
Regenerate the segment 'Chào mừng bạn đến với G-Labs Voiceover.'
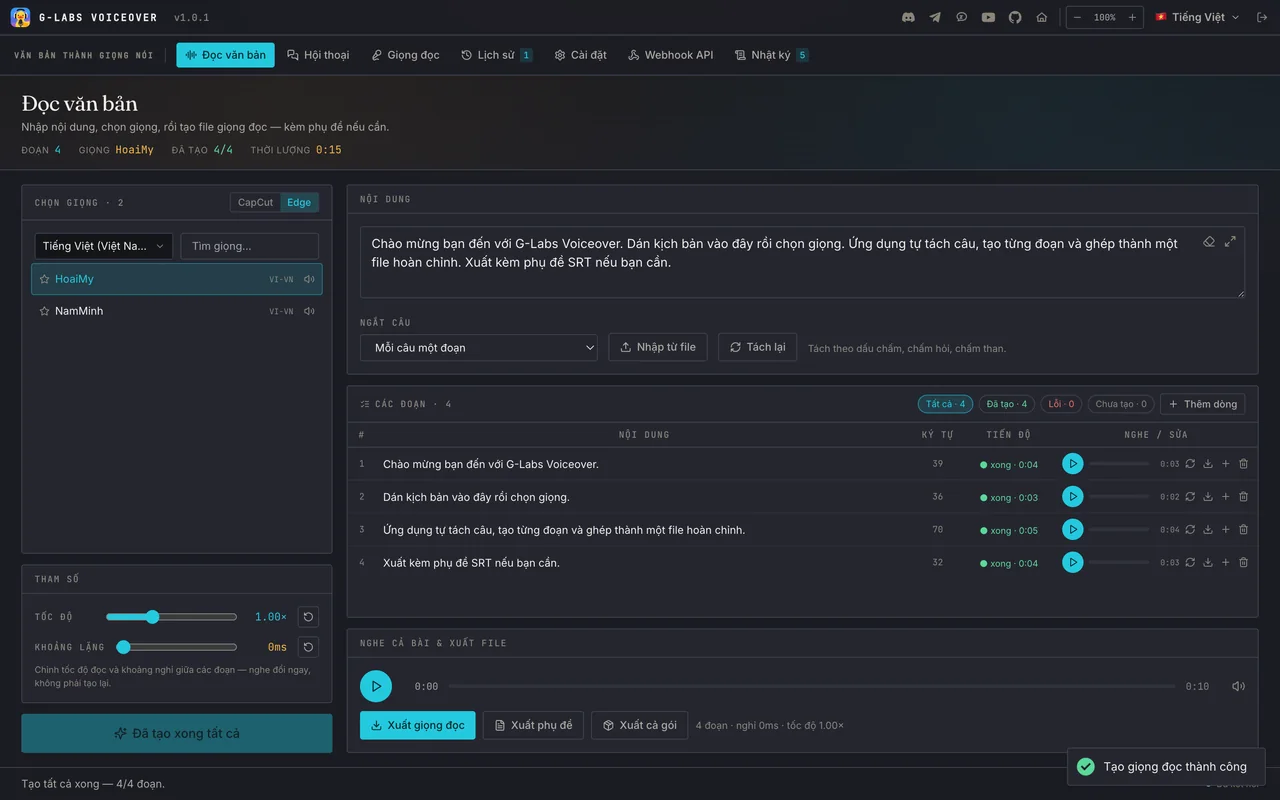(x=1190, y=464)
